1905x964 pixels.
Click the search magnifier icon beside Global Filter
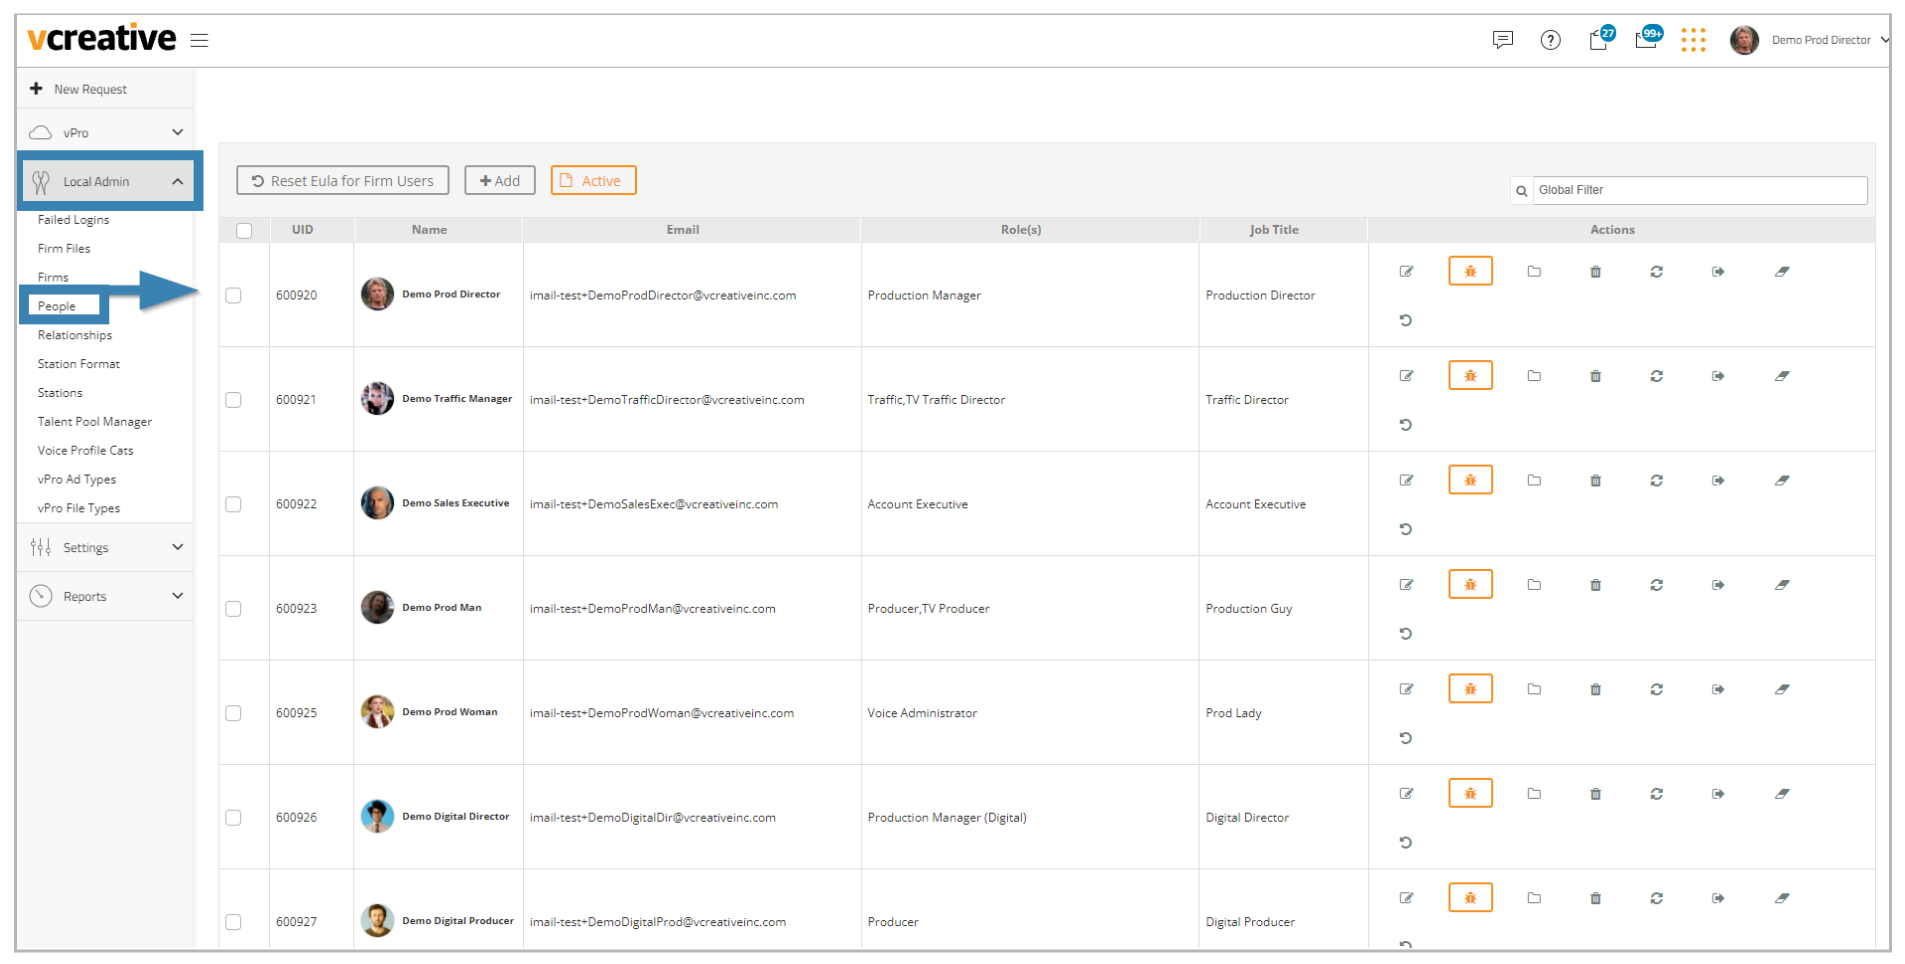(x=1521, y=191)
